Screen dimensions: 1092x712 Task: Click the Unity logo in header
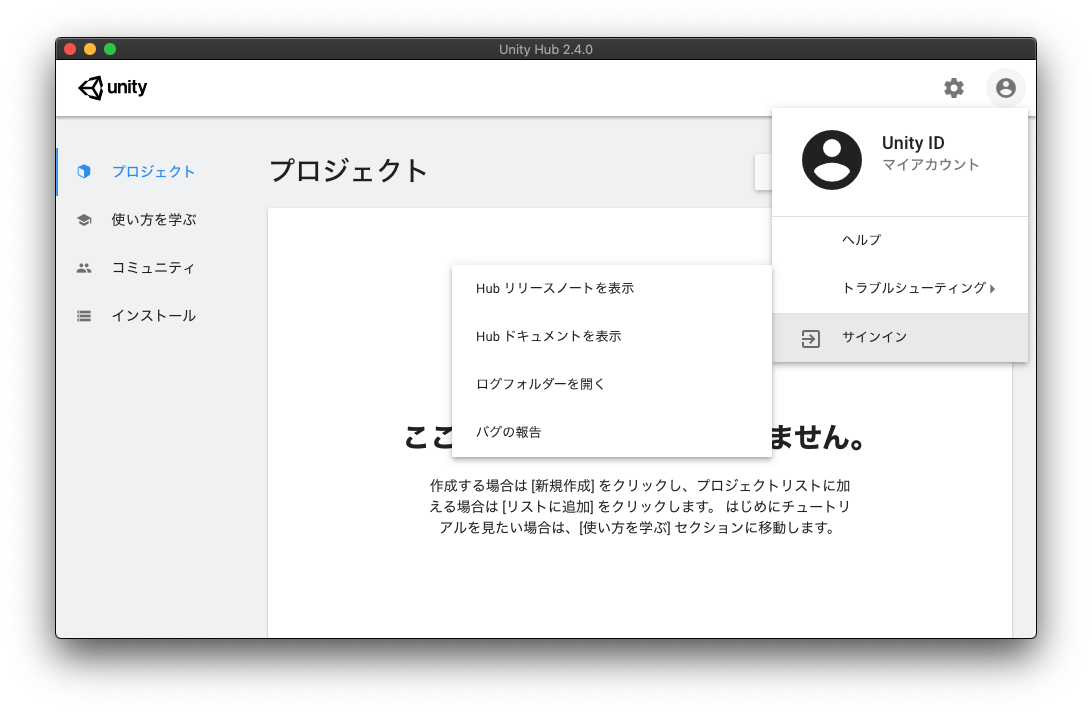[112, 88]
